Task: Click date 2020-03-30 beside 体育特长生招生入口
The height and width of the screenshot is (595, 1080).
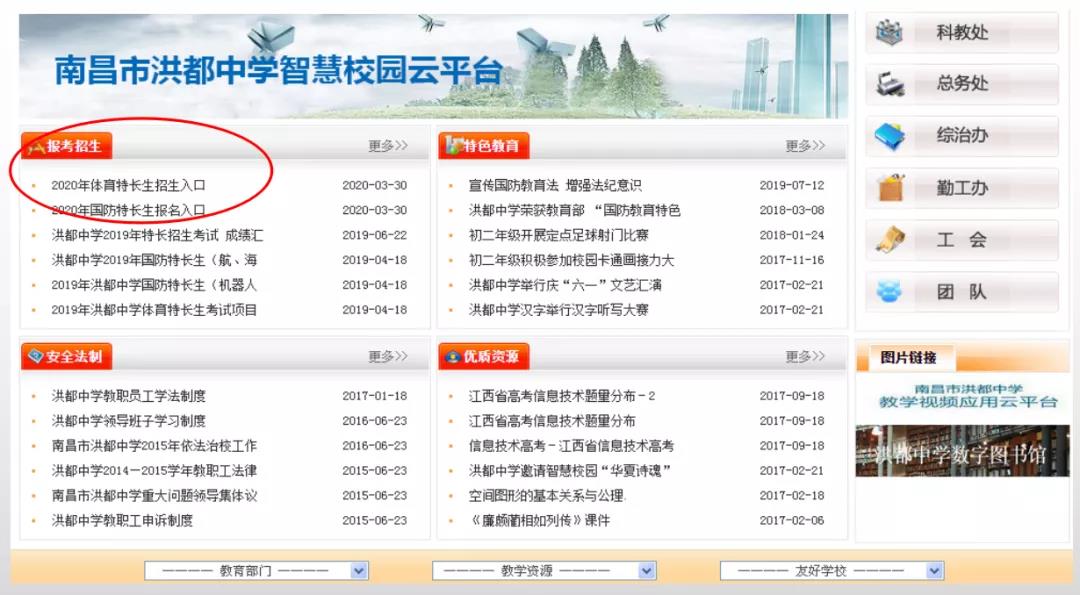Action: tap(375, 185)
